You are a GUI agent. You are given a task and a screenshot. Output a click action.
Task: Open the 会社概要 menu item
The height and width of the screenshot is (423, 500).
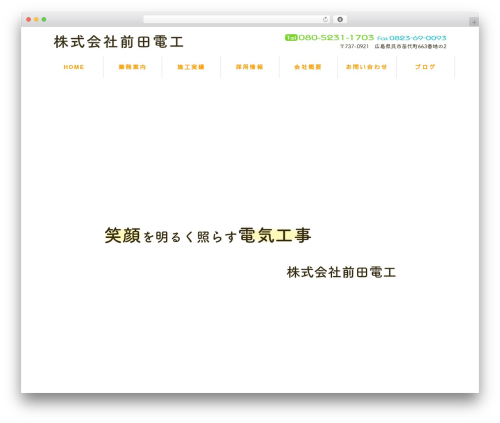click(308, 67)
